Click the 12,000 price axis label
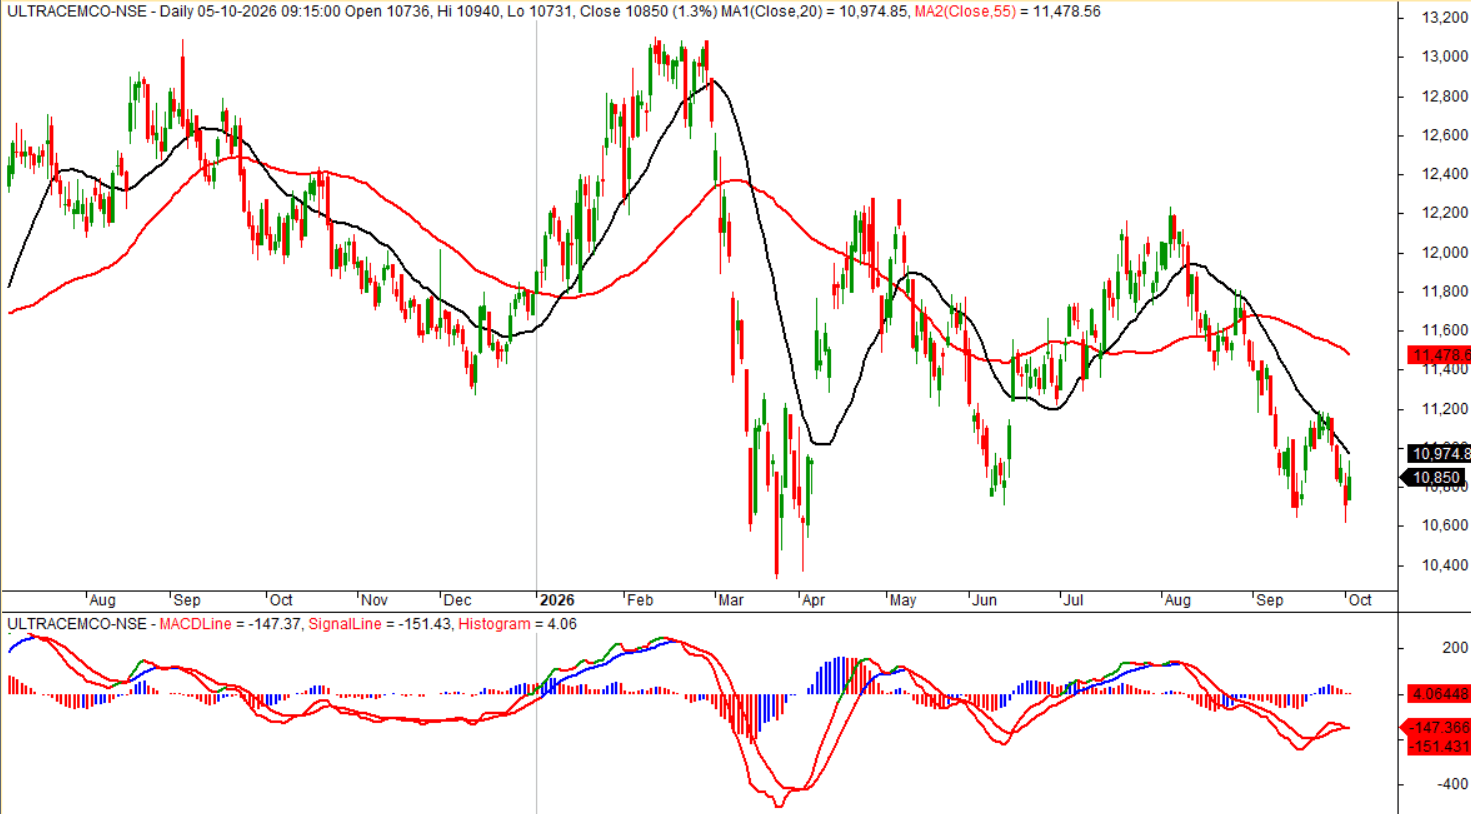1471x814 pixels. (1445, 253)
